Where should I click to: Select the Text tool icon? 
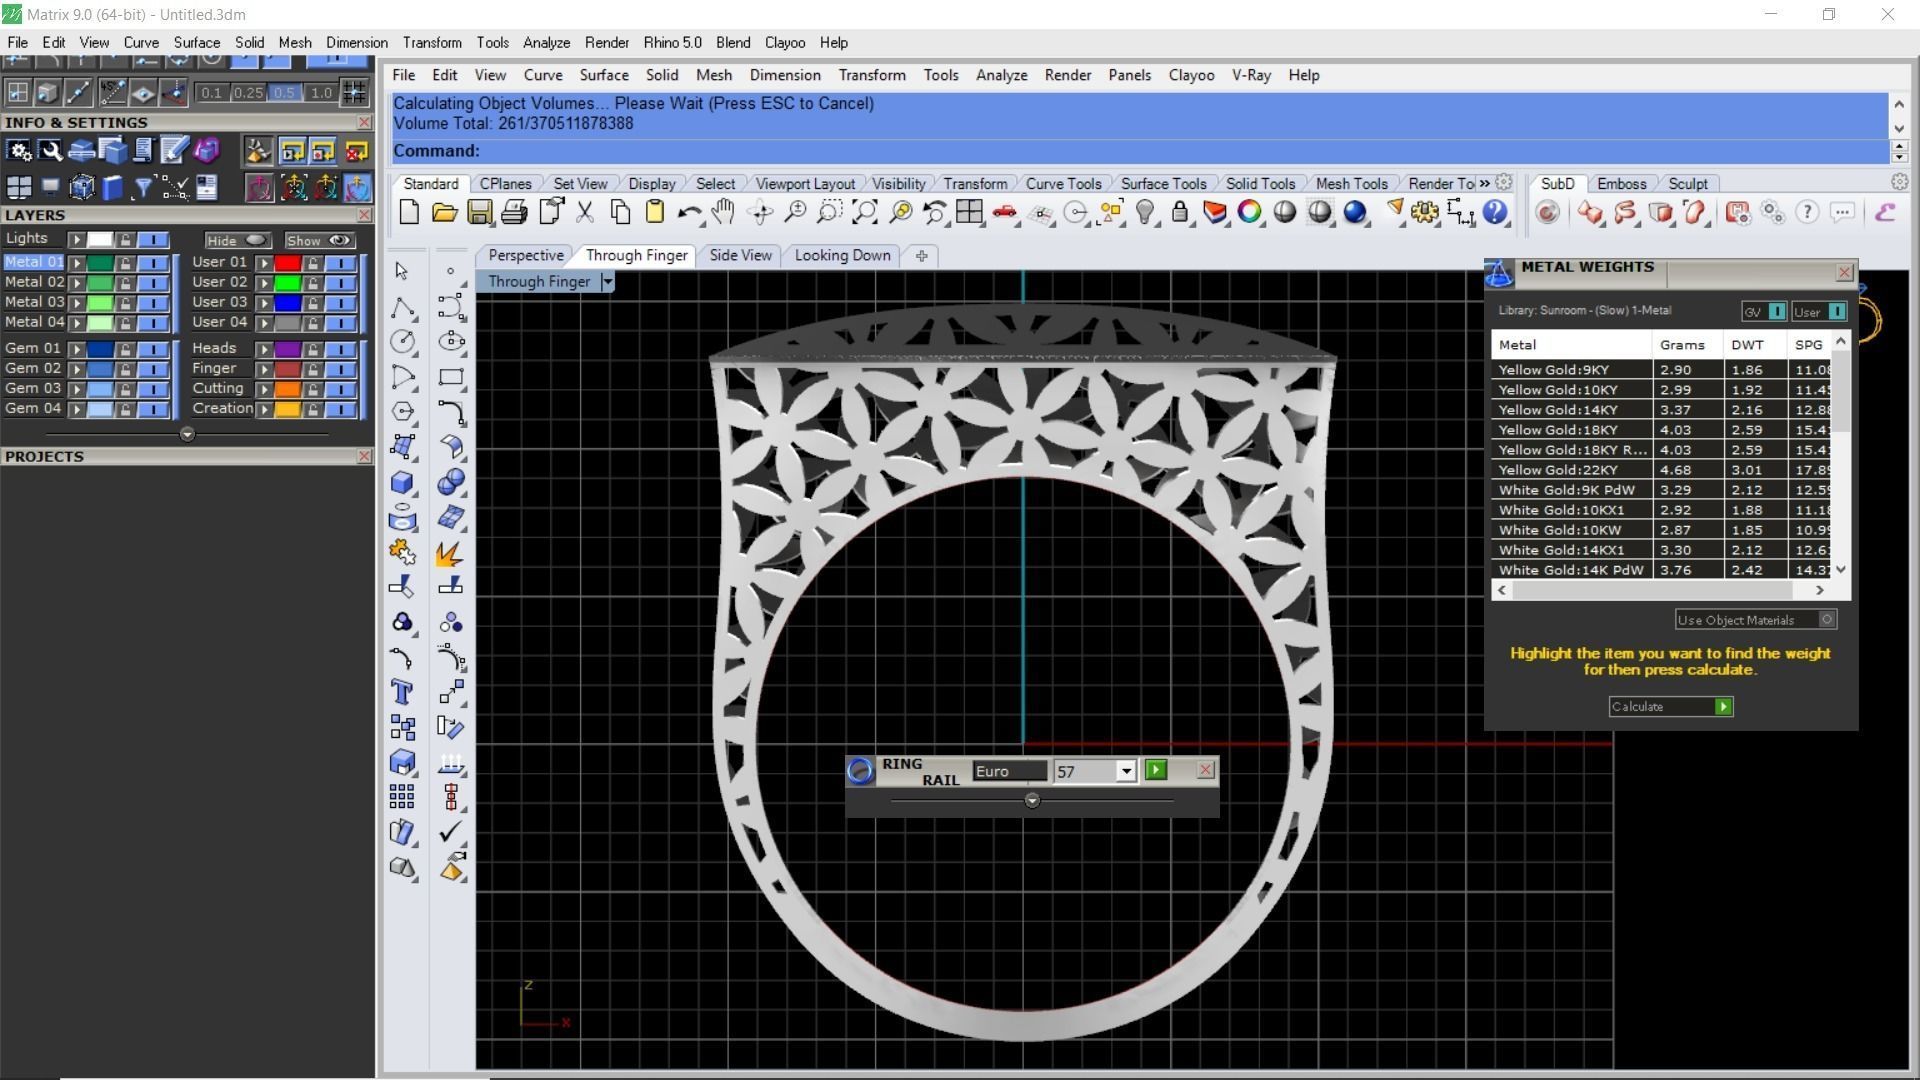(402, 692)
